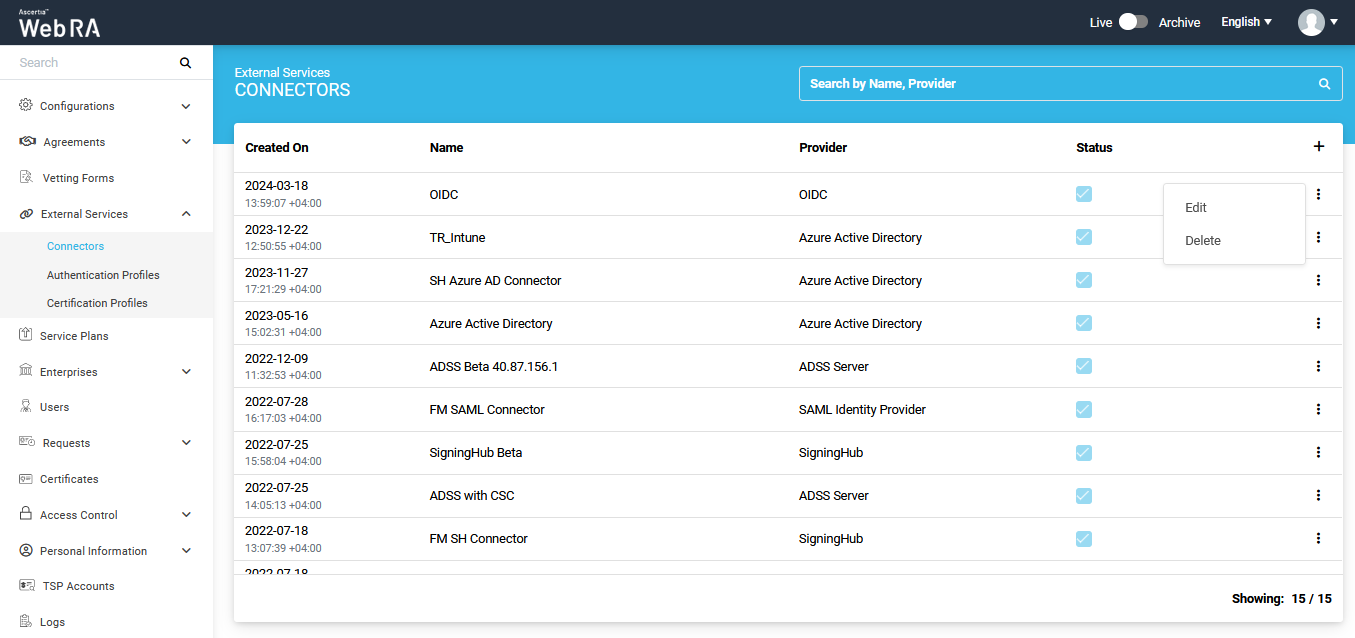Screen dimensions: 1355x638
Task: Open Service Plans page
Action: [74, 336]
